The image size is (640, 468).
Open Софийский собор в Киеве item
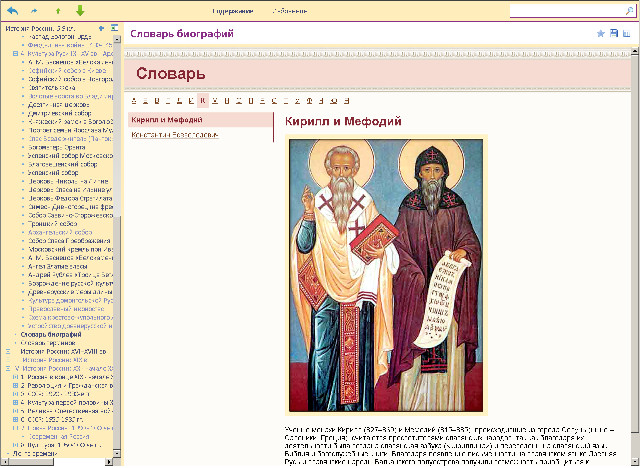(x=67, y=71)
